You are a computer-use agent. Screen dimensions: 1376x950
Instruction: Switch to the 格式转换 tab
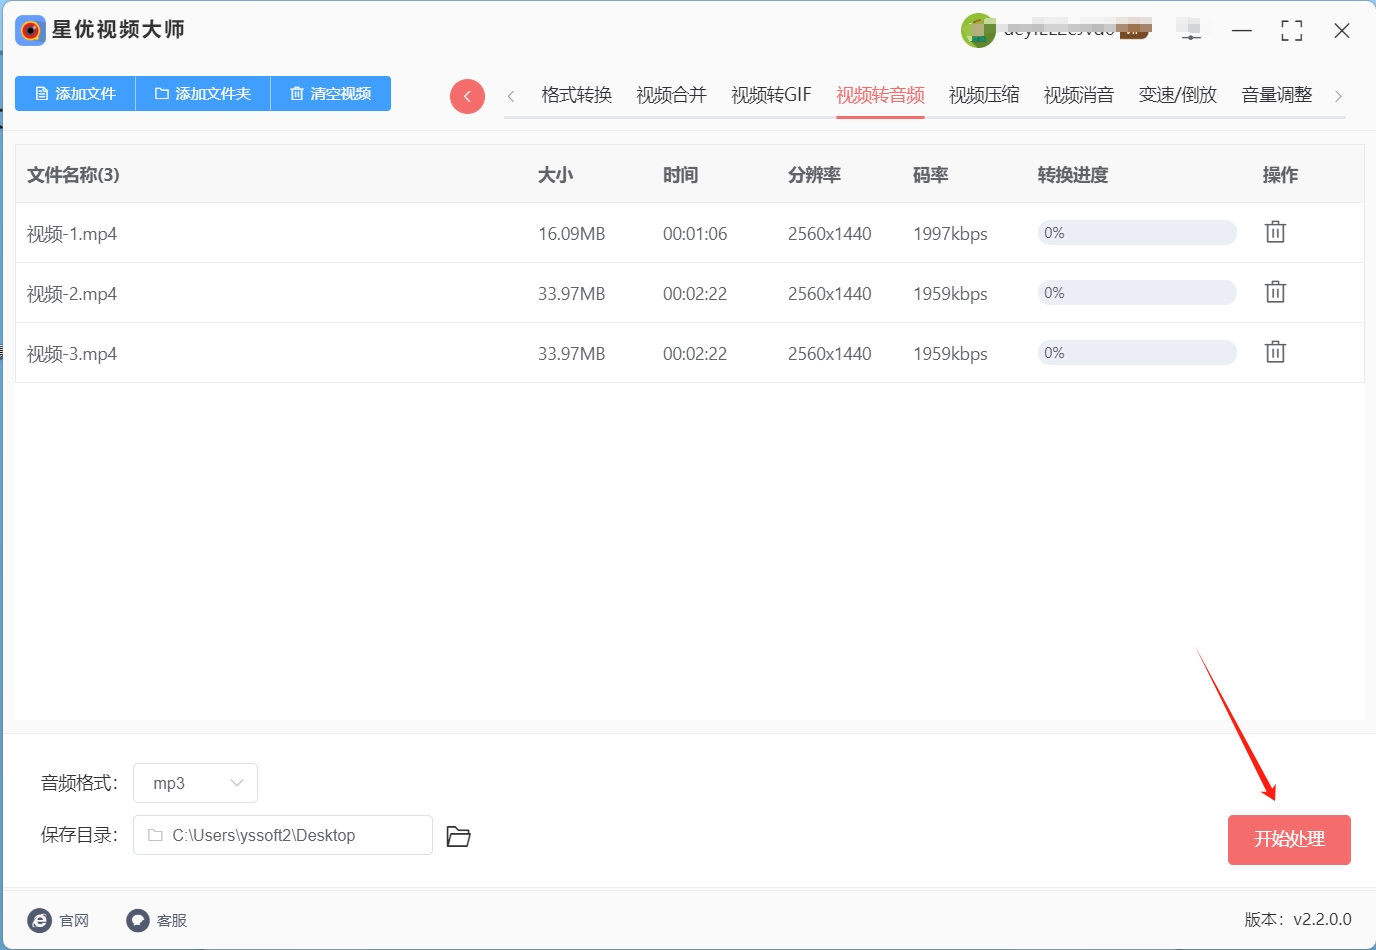click(576, 95)
